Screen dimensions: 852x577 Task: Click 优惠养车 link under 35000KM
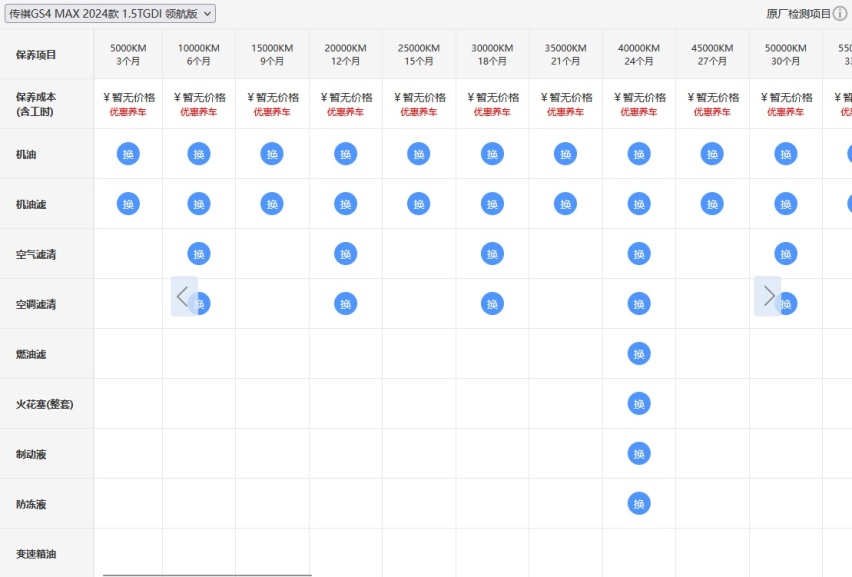[x=565, y=112]
